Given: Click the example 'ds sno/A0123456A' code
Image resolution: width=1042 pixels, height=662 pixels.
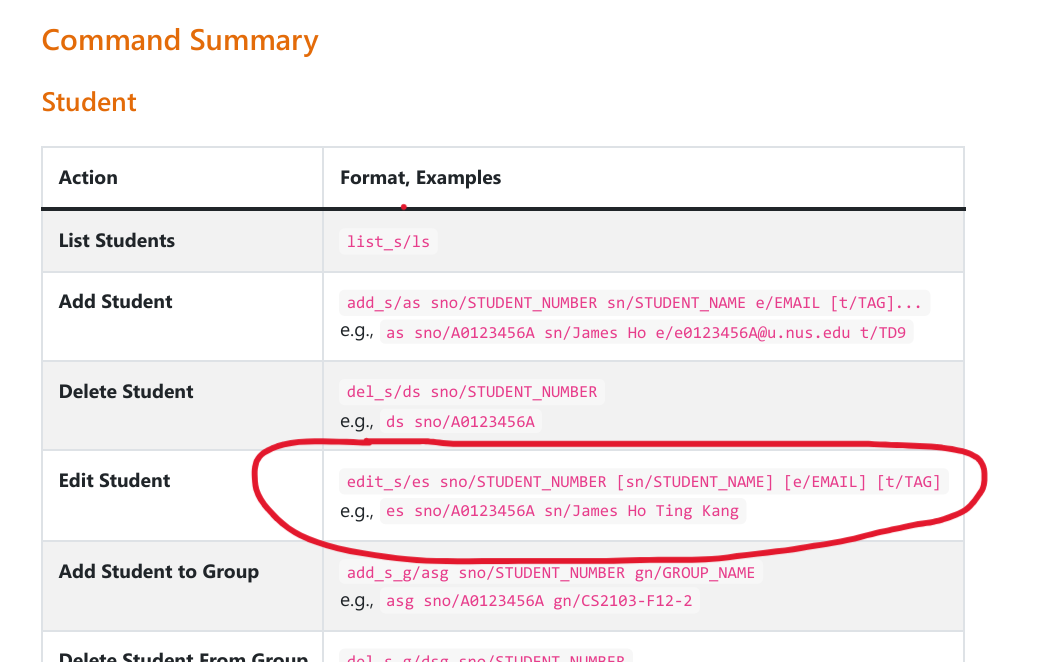Looking at the screenshot, I should point(461,421).
